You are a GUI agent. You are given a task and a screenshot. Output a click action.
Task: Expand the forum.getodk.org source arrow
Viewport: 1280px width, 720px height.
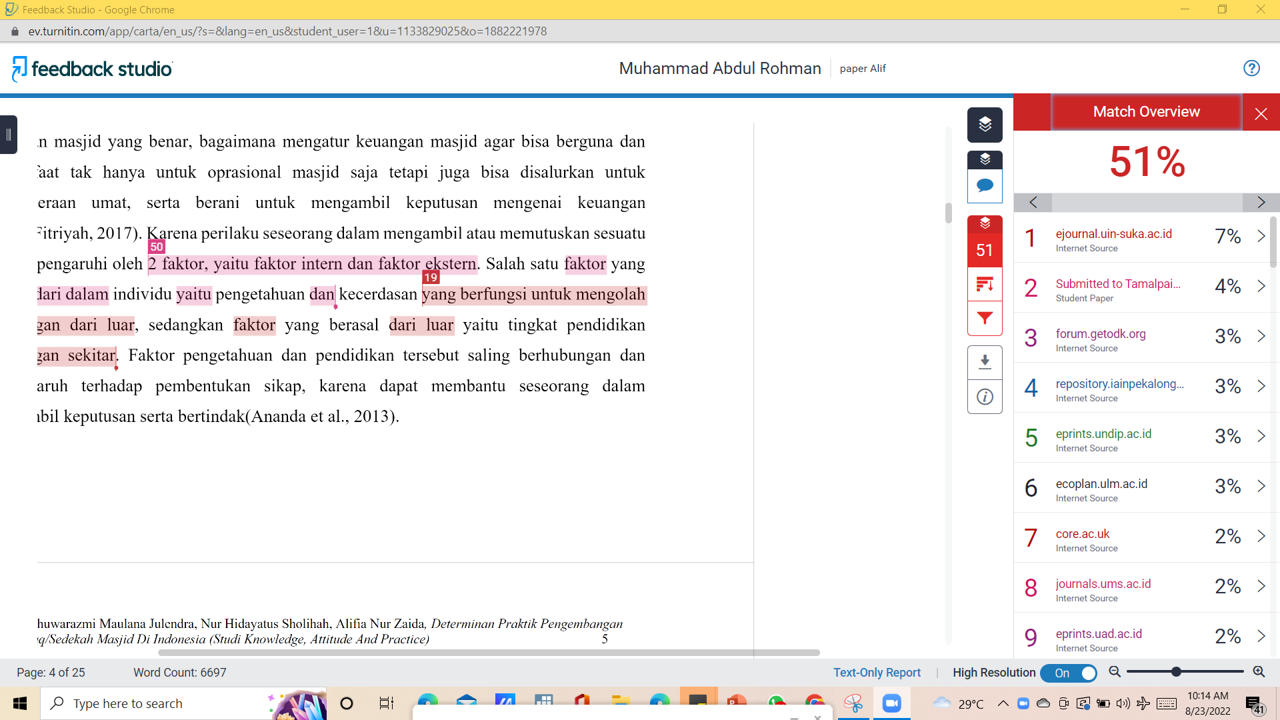[1260, 337]
